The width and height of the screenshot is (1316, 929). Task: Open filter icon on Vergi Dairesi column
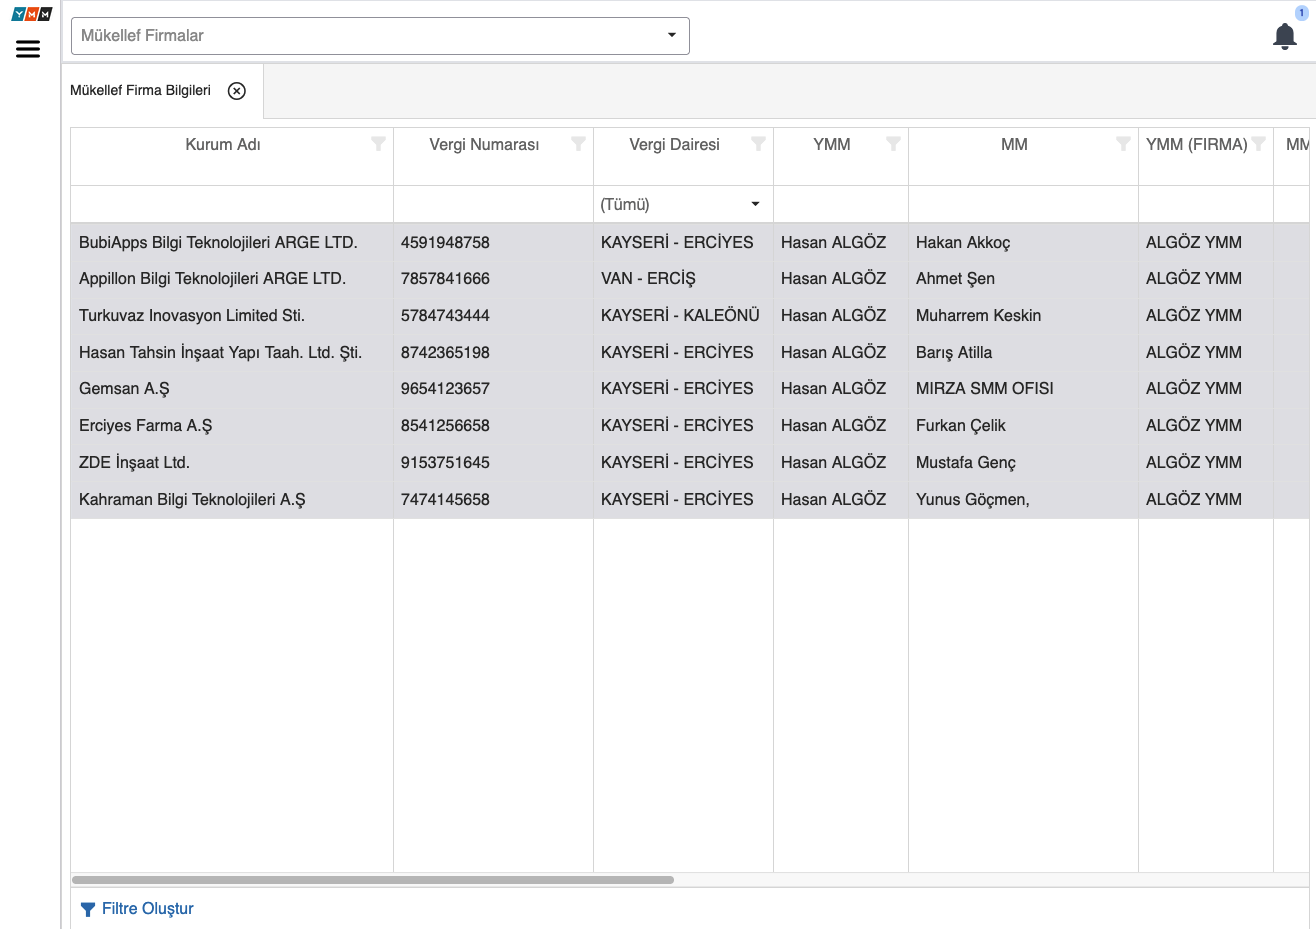click(758, 144)
